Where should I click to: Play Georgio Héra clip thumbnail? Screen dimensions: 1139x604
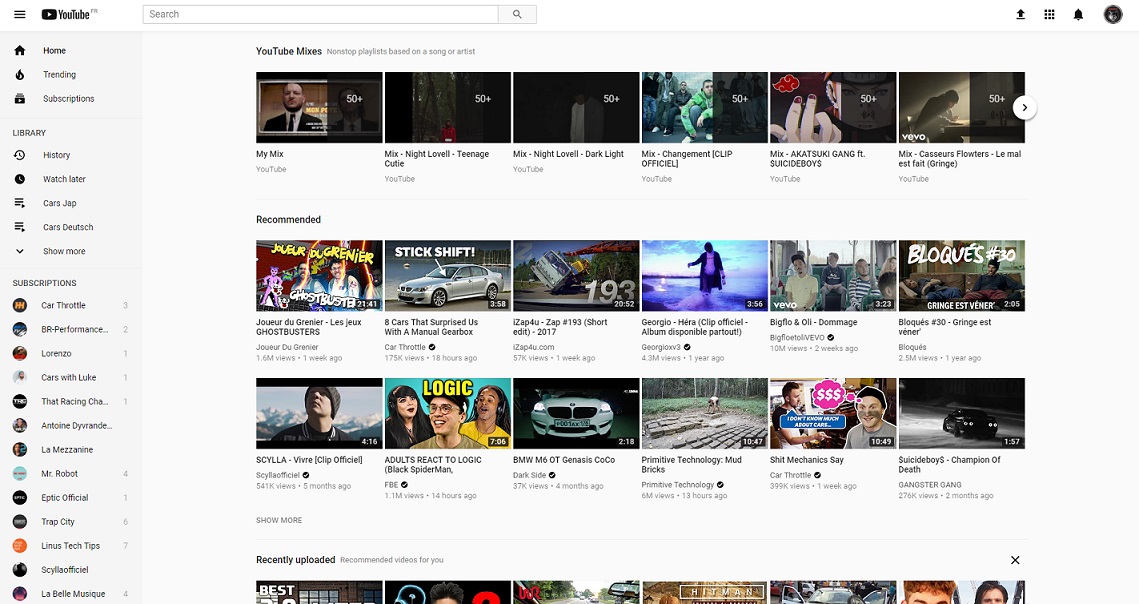click(x=705, y=275)
